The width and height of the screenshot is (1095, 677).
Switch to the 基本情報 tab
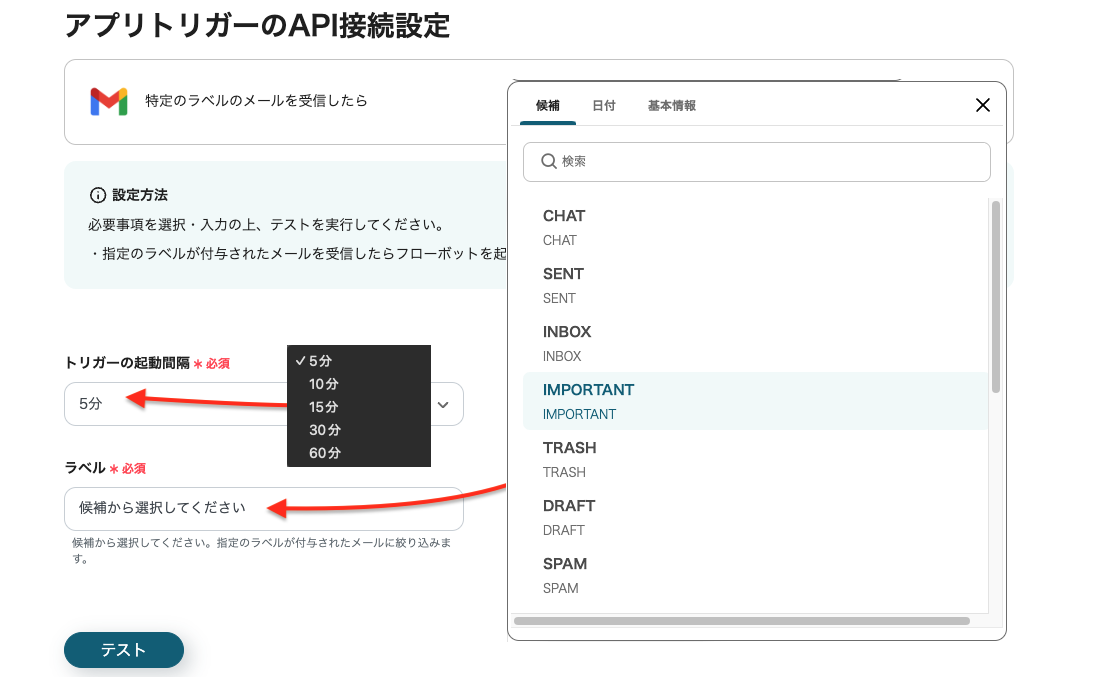(671, 105)
